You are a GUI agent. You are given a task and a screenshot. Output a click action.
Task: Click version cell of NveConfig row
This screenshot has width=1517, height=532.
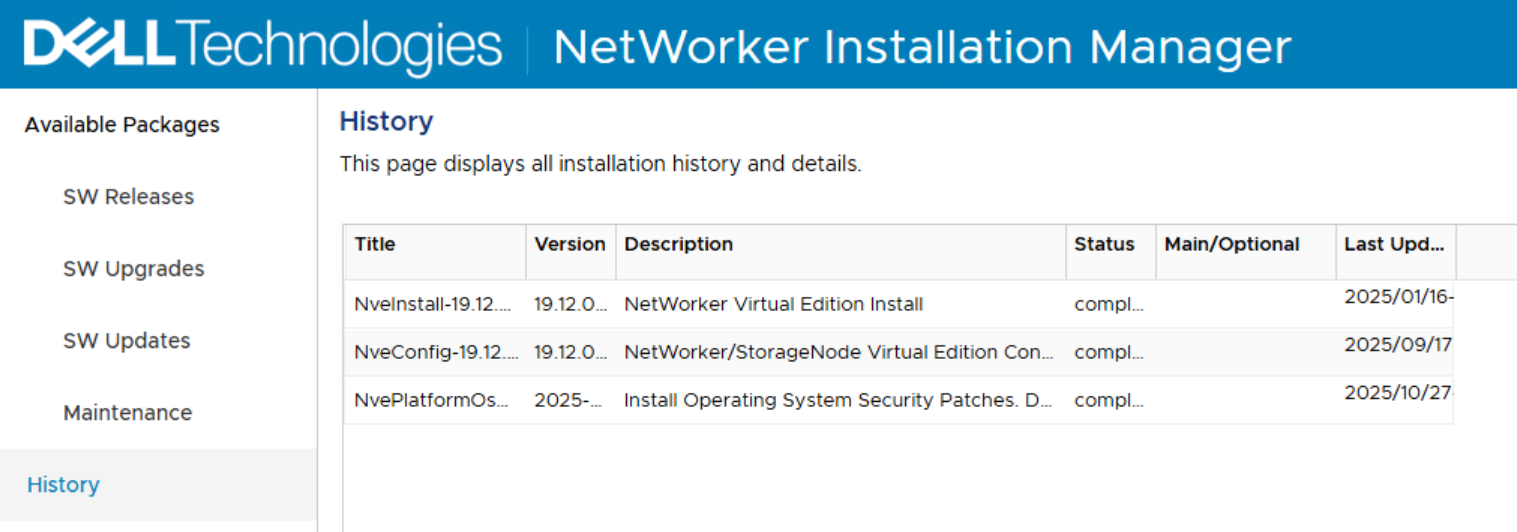[570, 352]
